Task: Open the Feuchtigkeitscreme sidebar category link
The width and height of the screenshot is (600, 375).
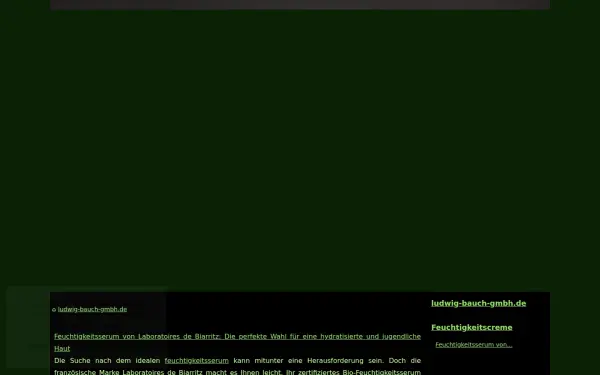Action: click(x=471, y=328)
